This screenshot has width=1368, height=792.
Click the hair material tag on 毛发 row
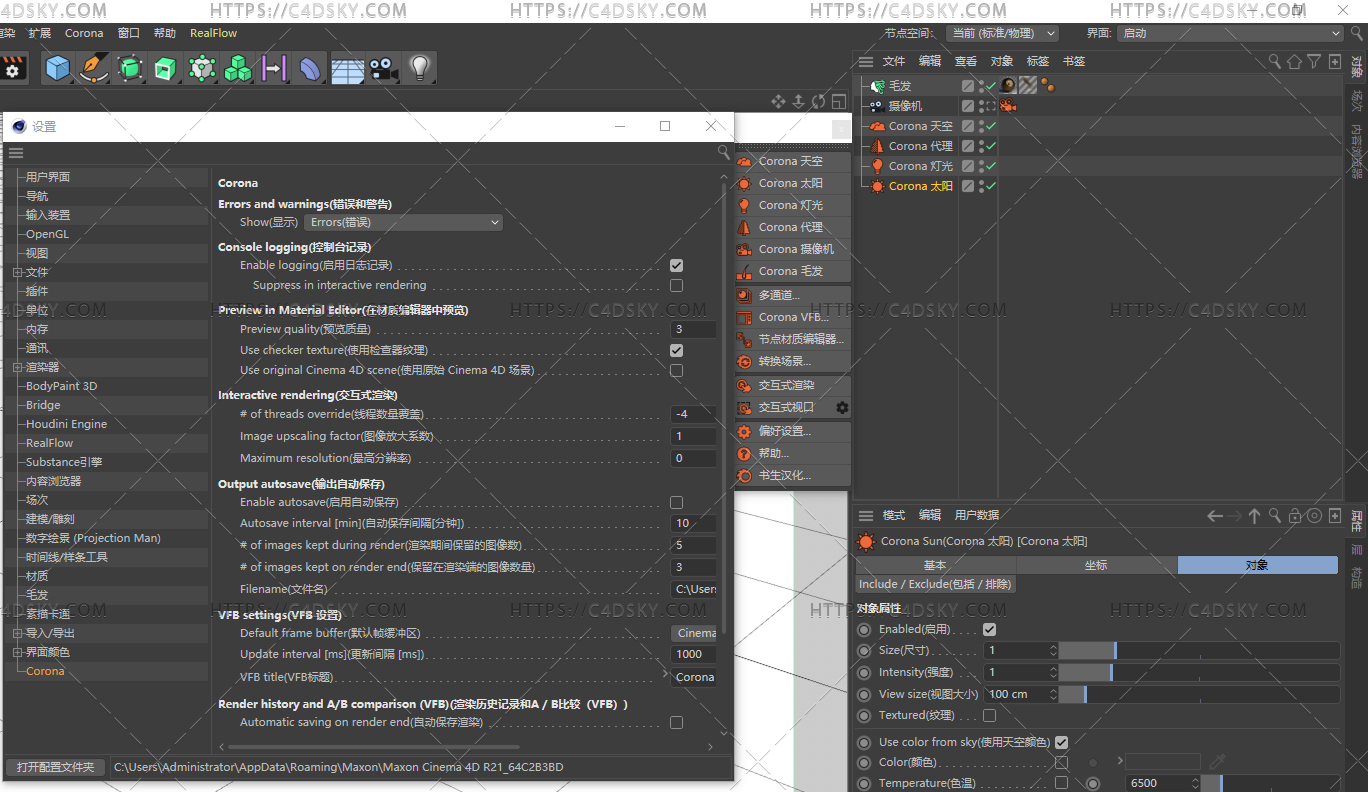[x=1008, y=86]
